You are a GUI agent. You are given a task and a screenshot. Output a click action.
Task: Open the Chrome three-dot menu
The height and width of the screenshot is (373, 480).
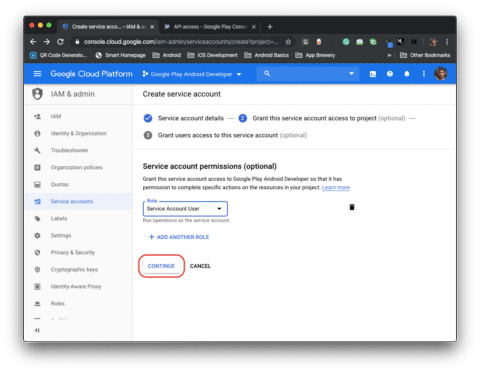click(447, 42)
